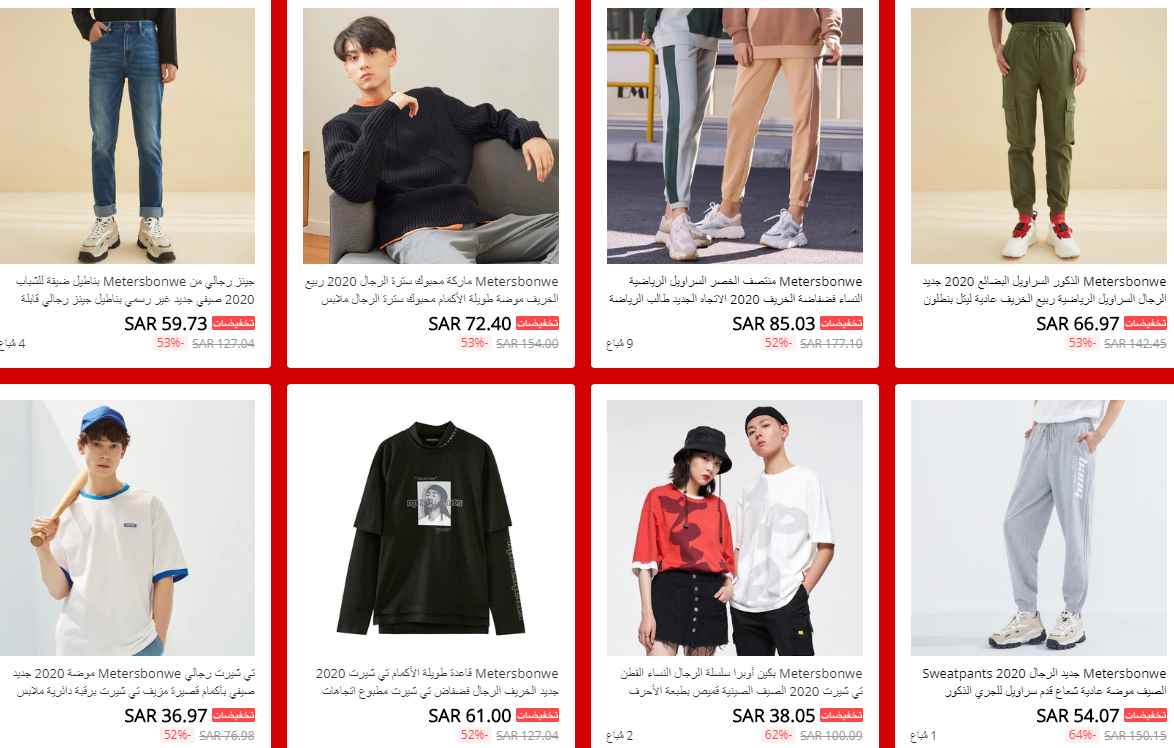Click the sale badge beside SAR 61.00

click(x=538, y=716)
